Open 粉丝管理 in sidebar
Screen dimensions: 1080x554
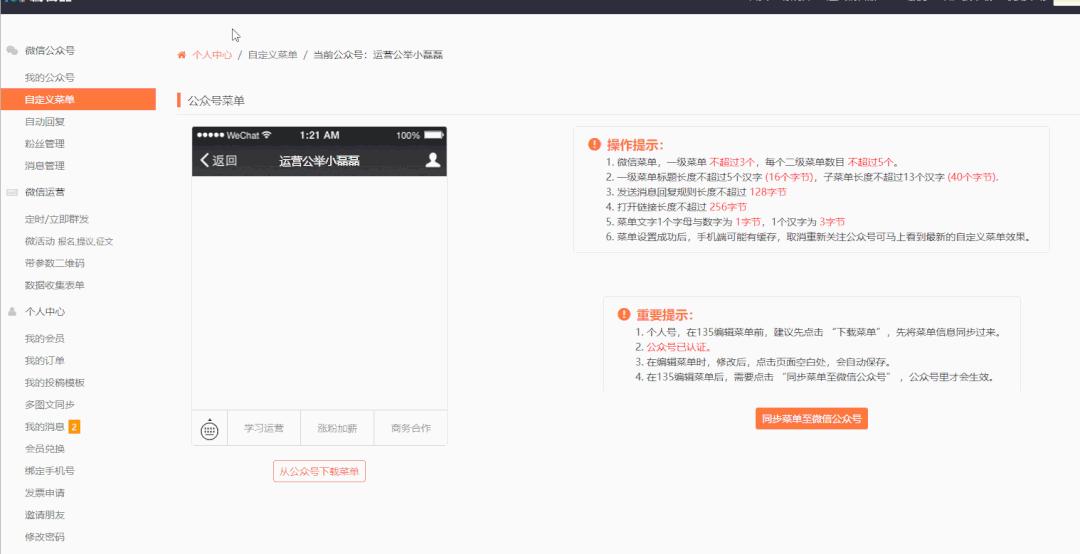point(45,143)
